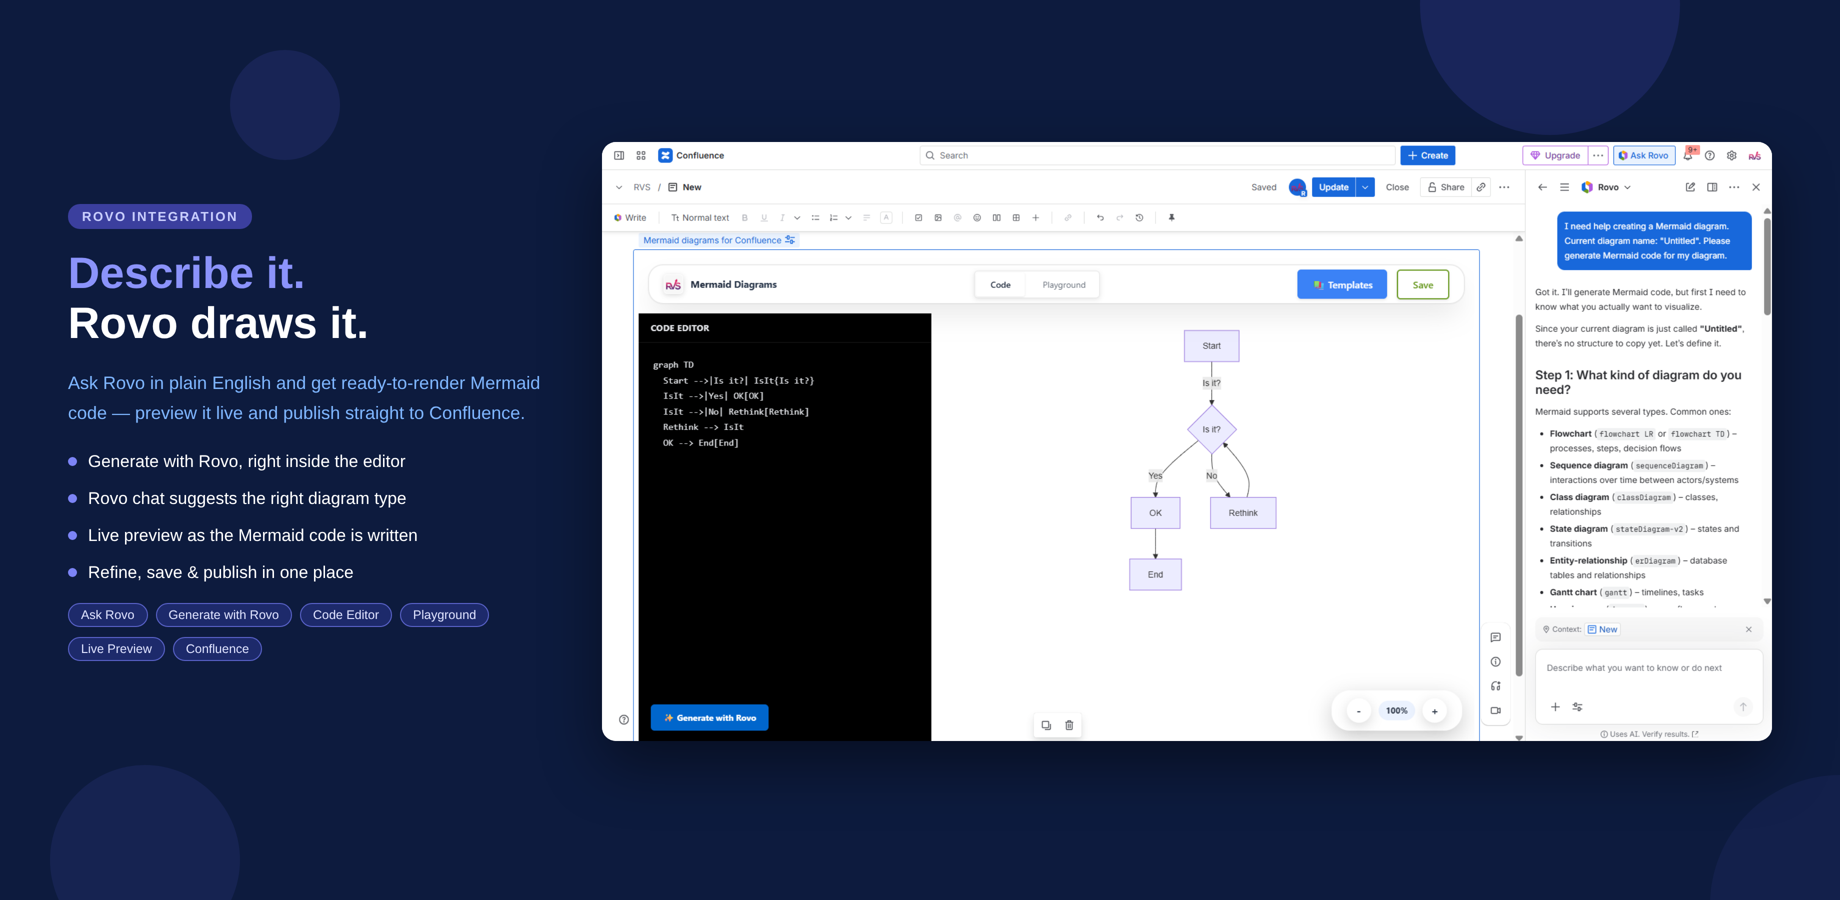
Task: Toggle the left sidebar panel icon
Action: tap(619, 156)
